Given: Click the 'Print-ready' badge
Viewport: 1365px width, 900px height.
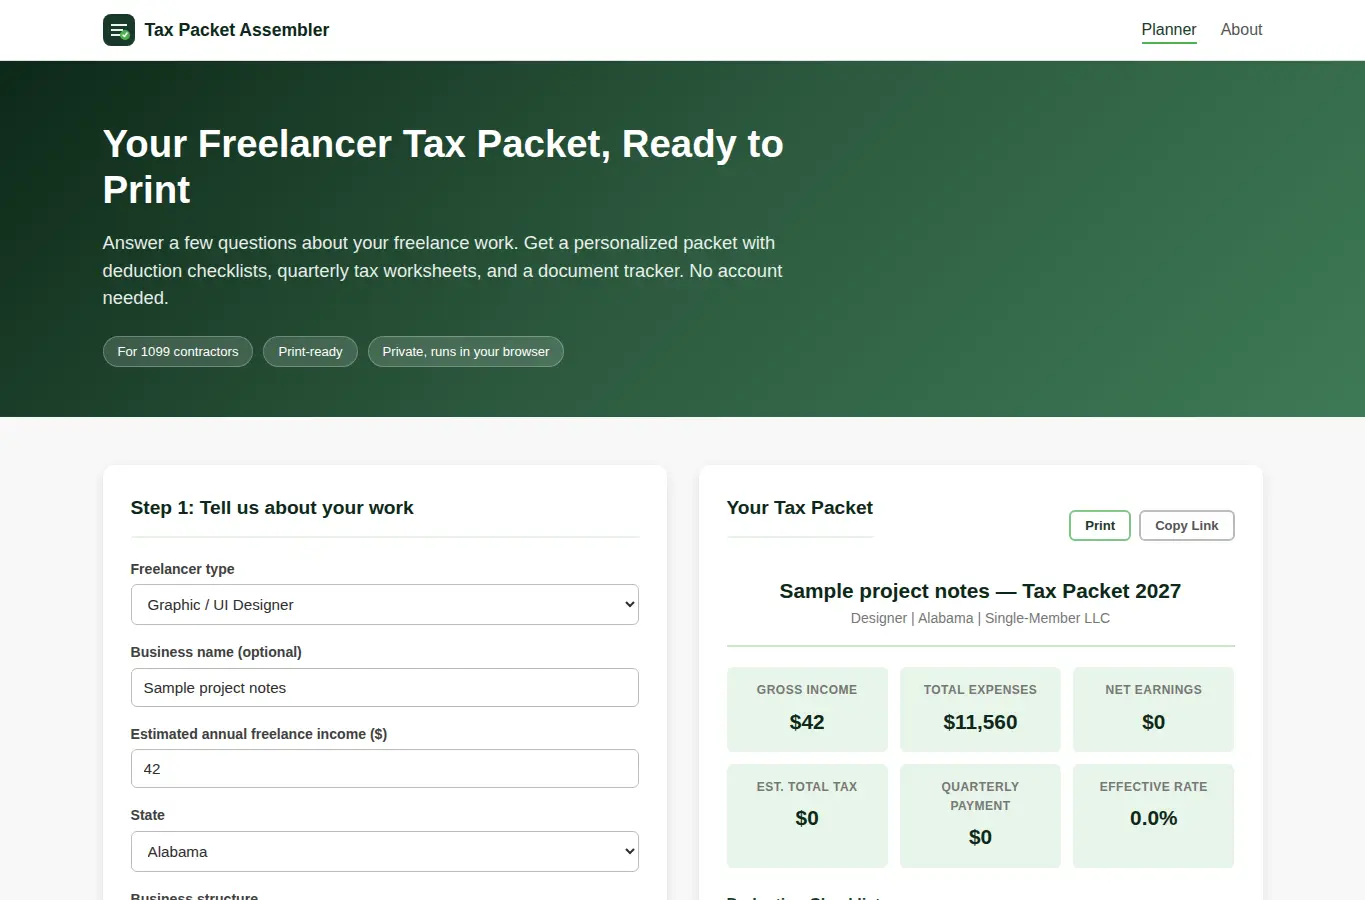Looking at the screenshot, I should [310, 352].
